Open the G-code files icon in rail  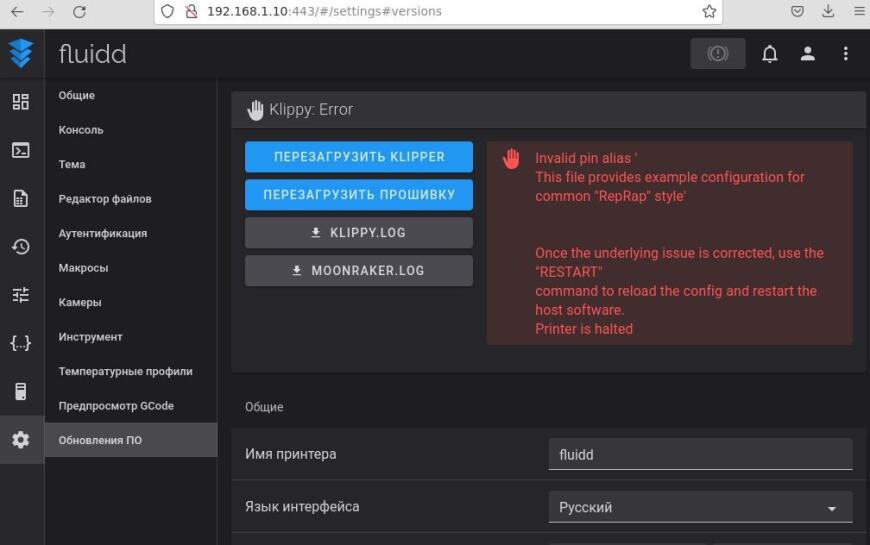[21, 199]
